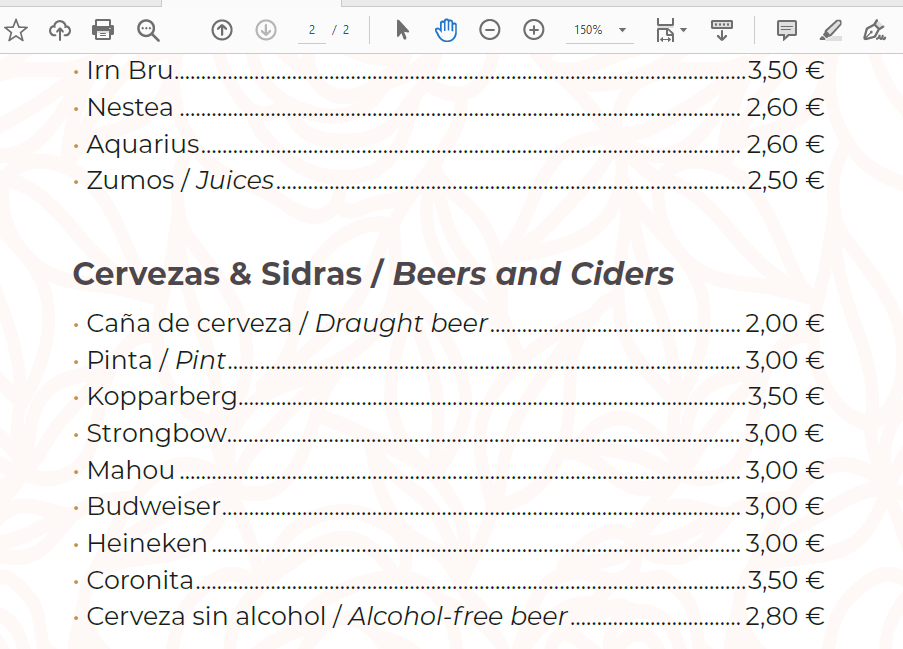Open the sign document pen tool

[x=874, y=30]
